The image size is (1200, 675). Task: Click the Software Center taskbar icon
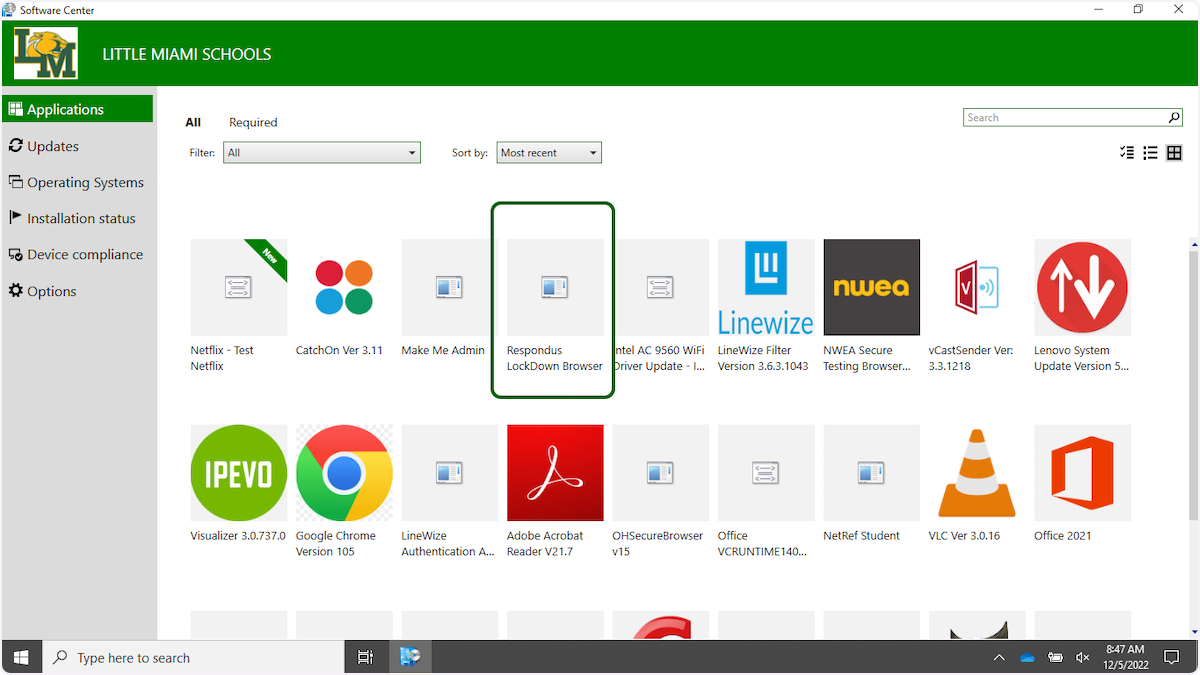coord(409,657)
